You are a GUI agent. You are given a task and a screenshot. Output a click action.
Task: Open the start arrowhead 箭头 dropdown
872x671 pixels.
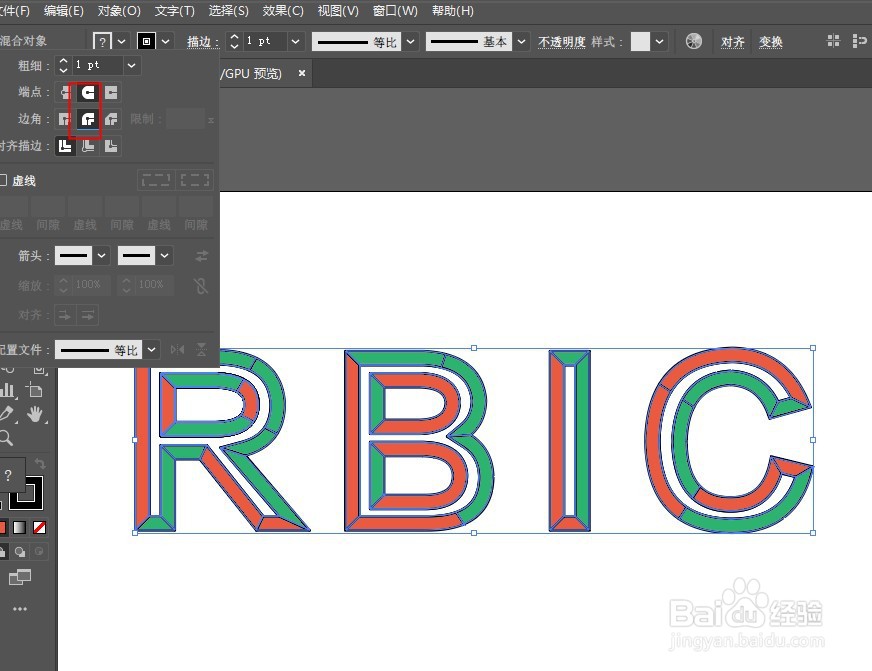pyautogui.click(x=102, y=256)
